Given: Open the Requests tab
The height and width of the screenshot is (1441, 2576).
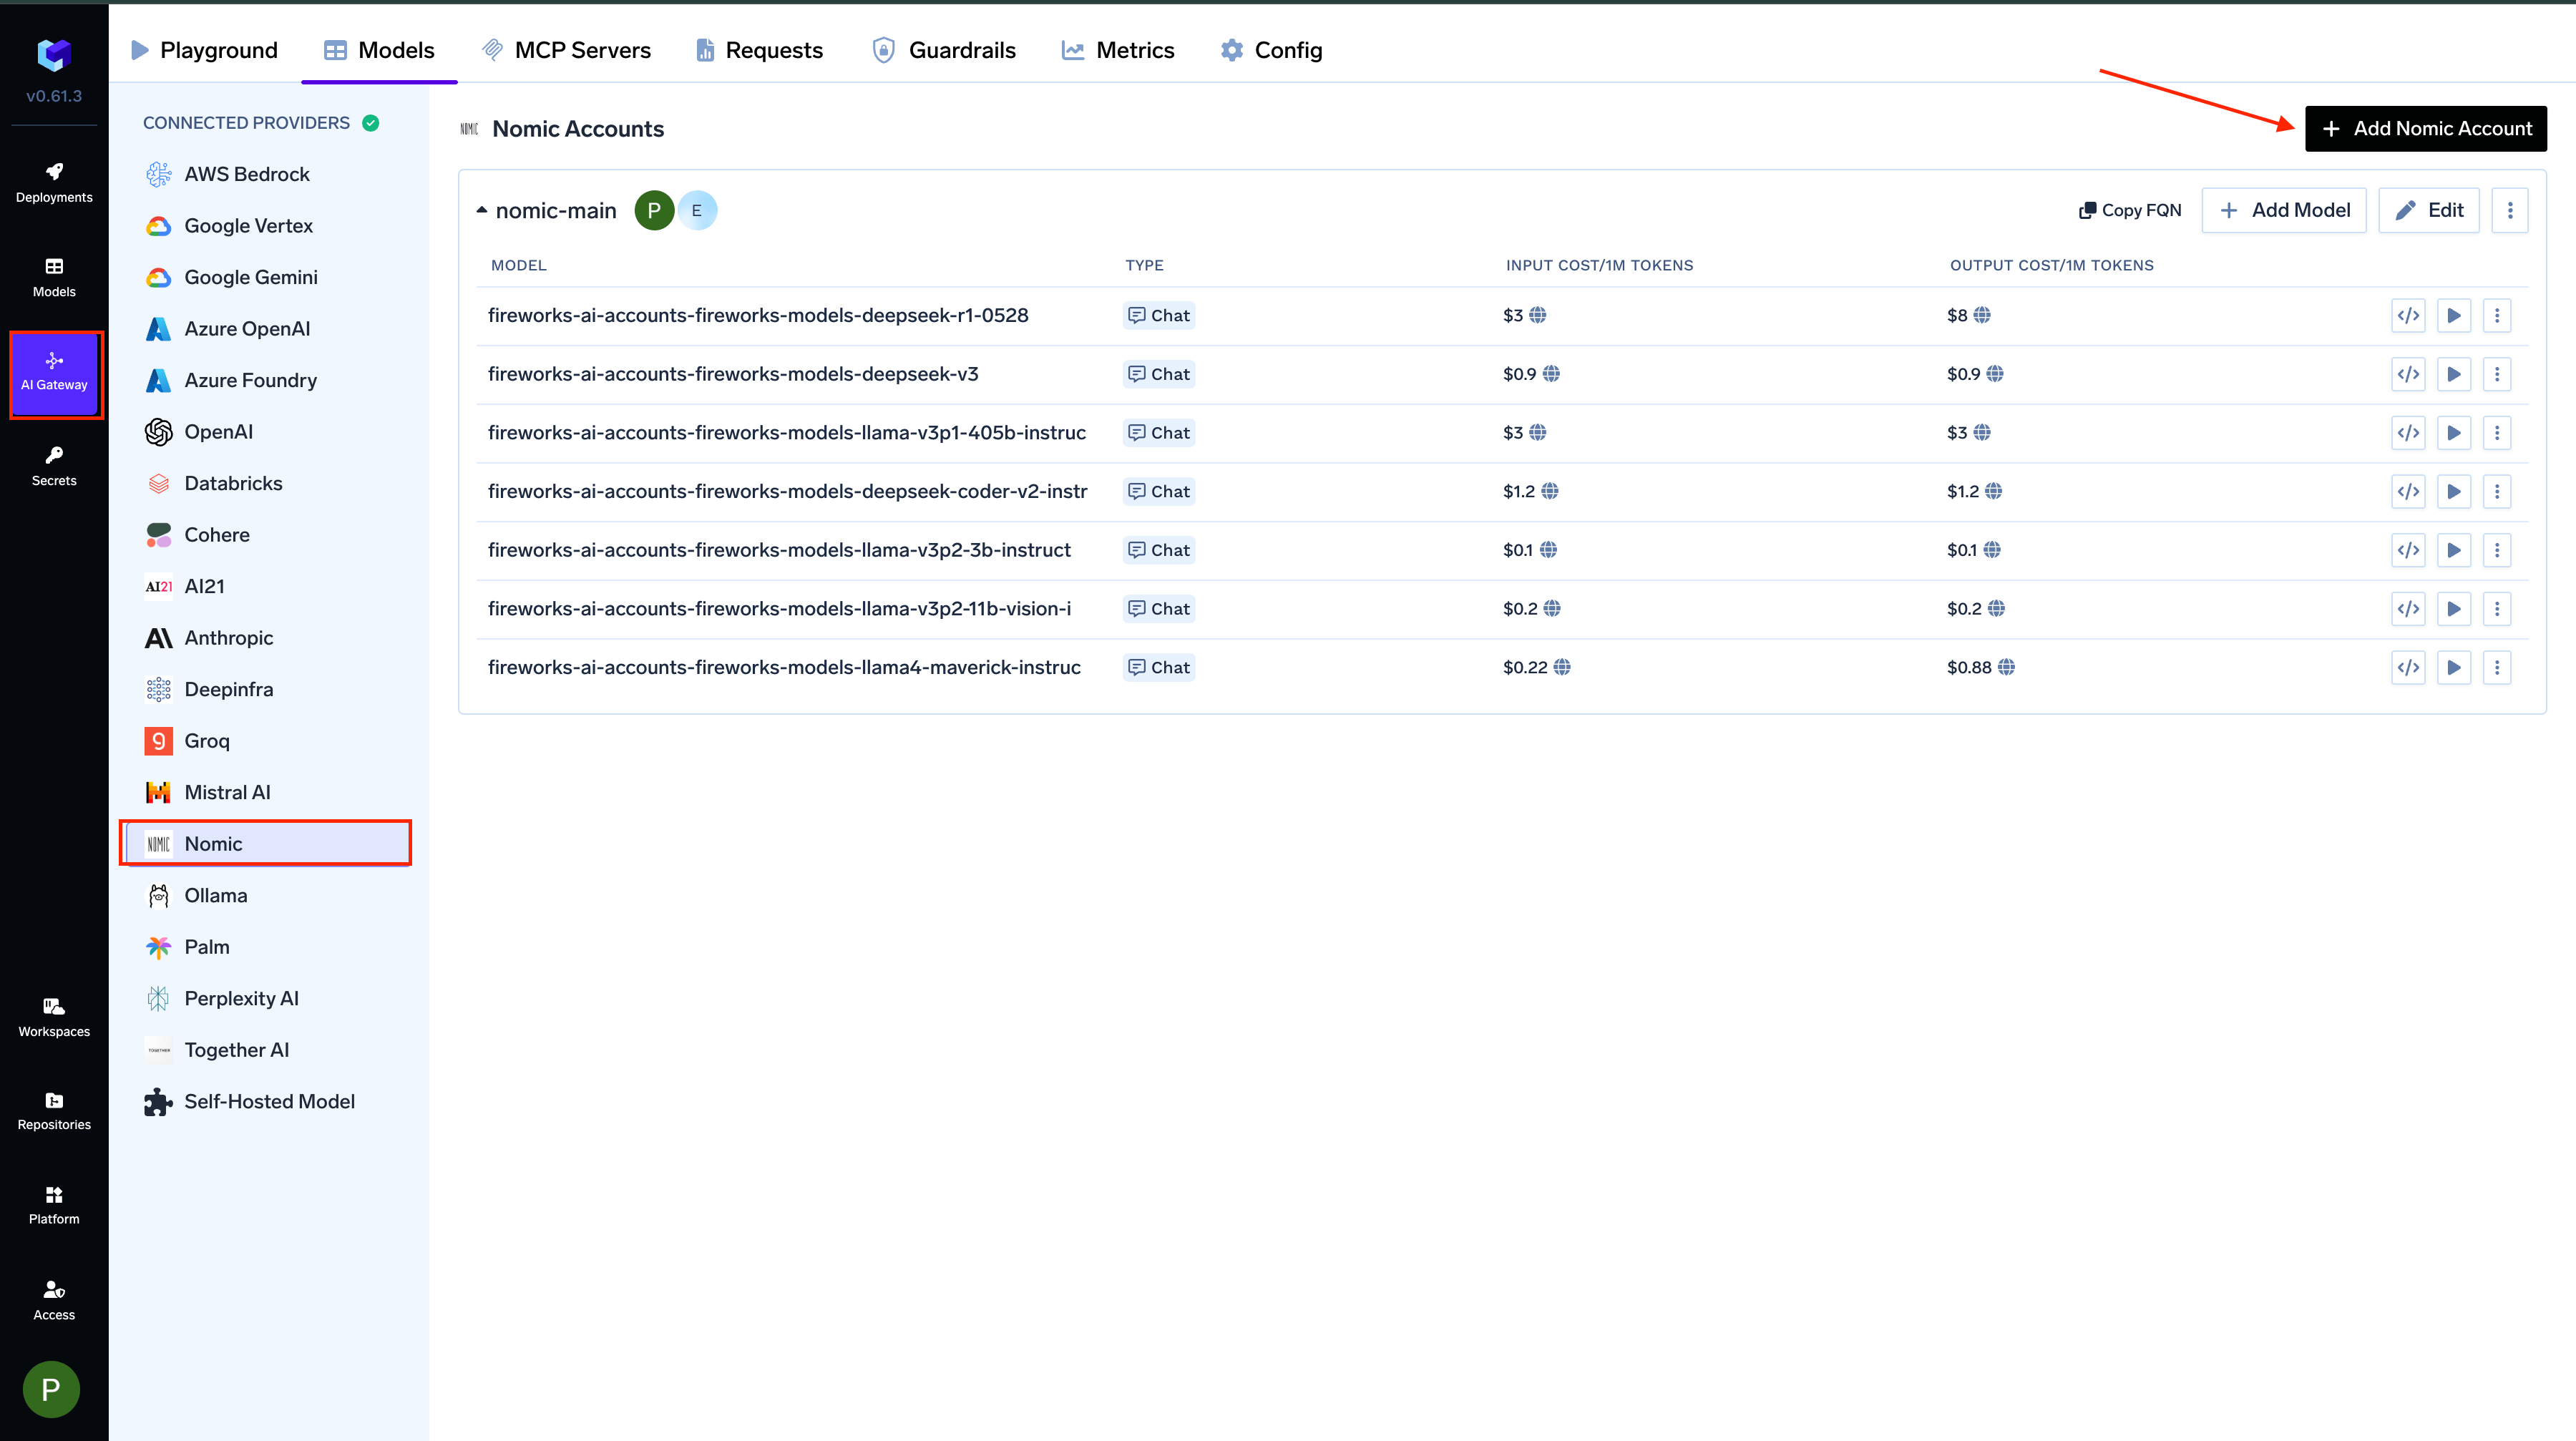Looking at the screenshot, I should tap(759, 50).
